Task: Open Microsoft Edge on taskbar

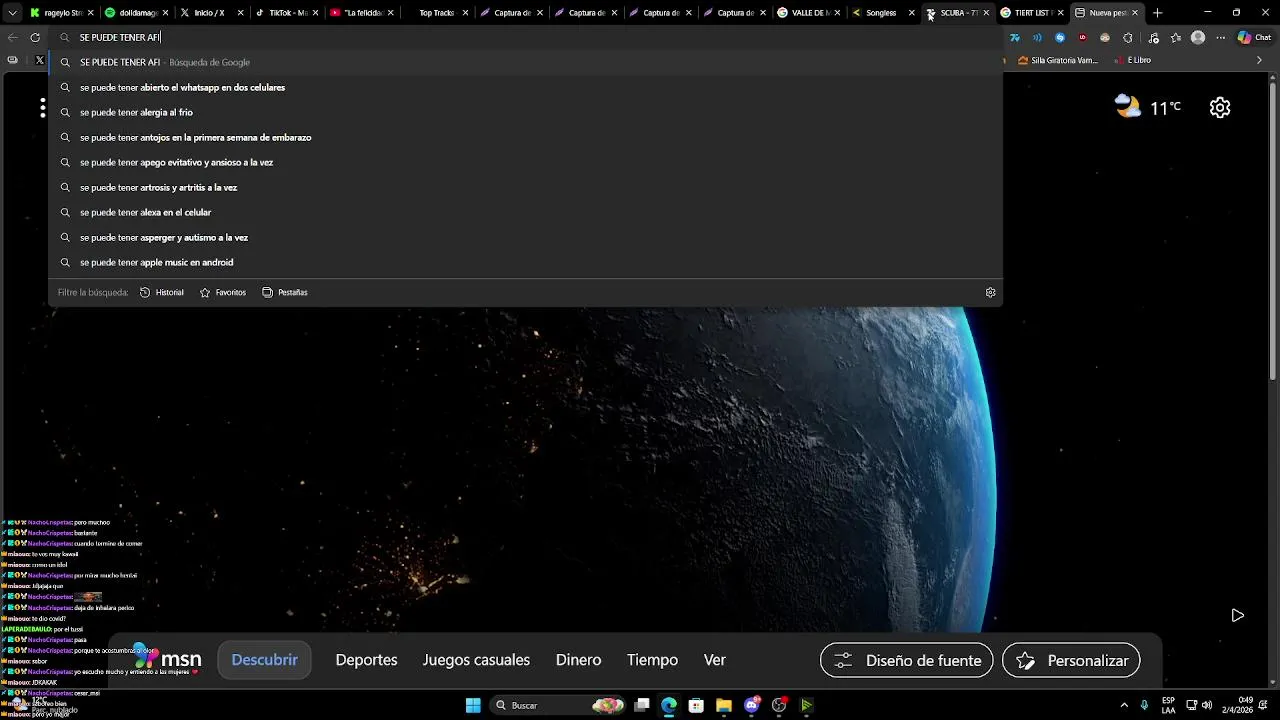Action: (x=669, y=705)
